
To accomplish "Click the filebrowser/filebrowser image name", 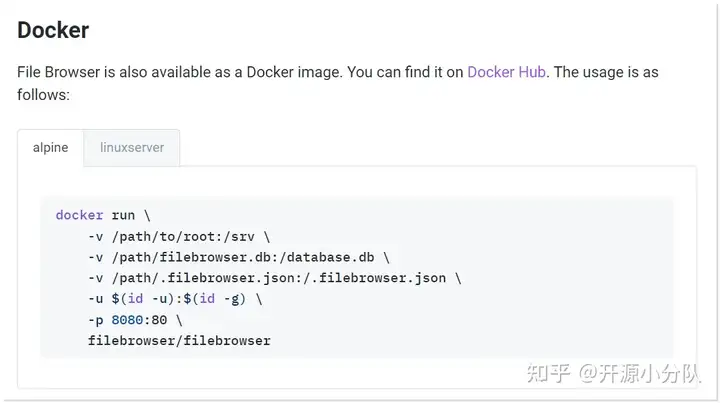I will tap(179, 341).
